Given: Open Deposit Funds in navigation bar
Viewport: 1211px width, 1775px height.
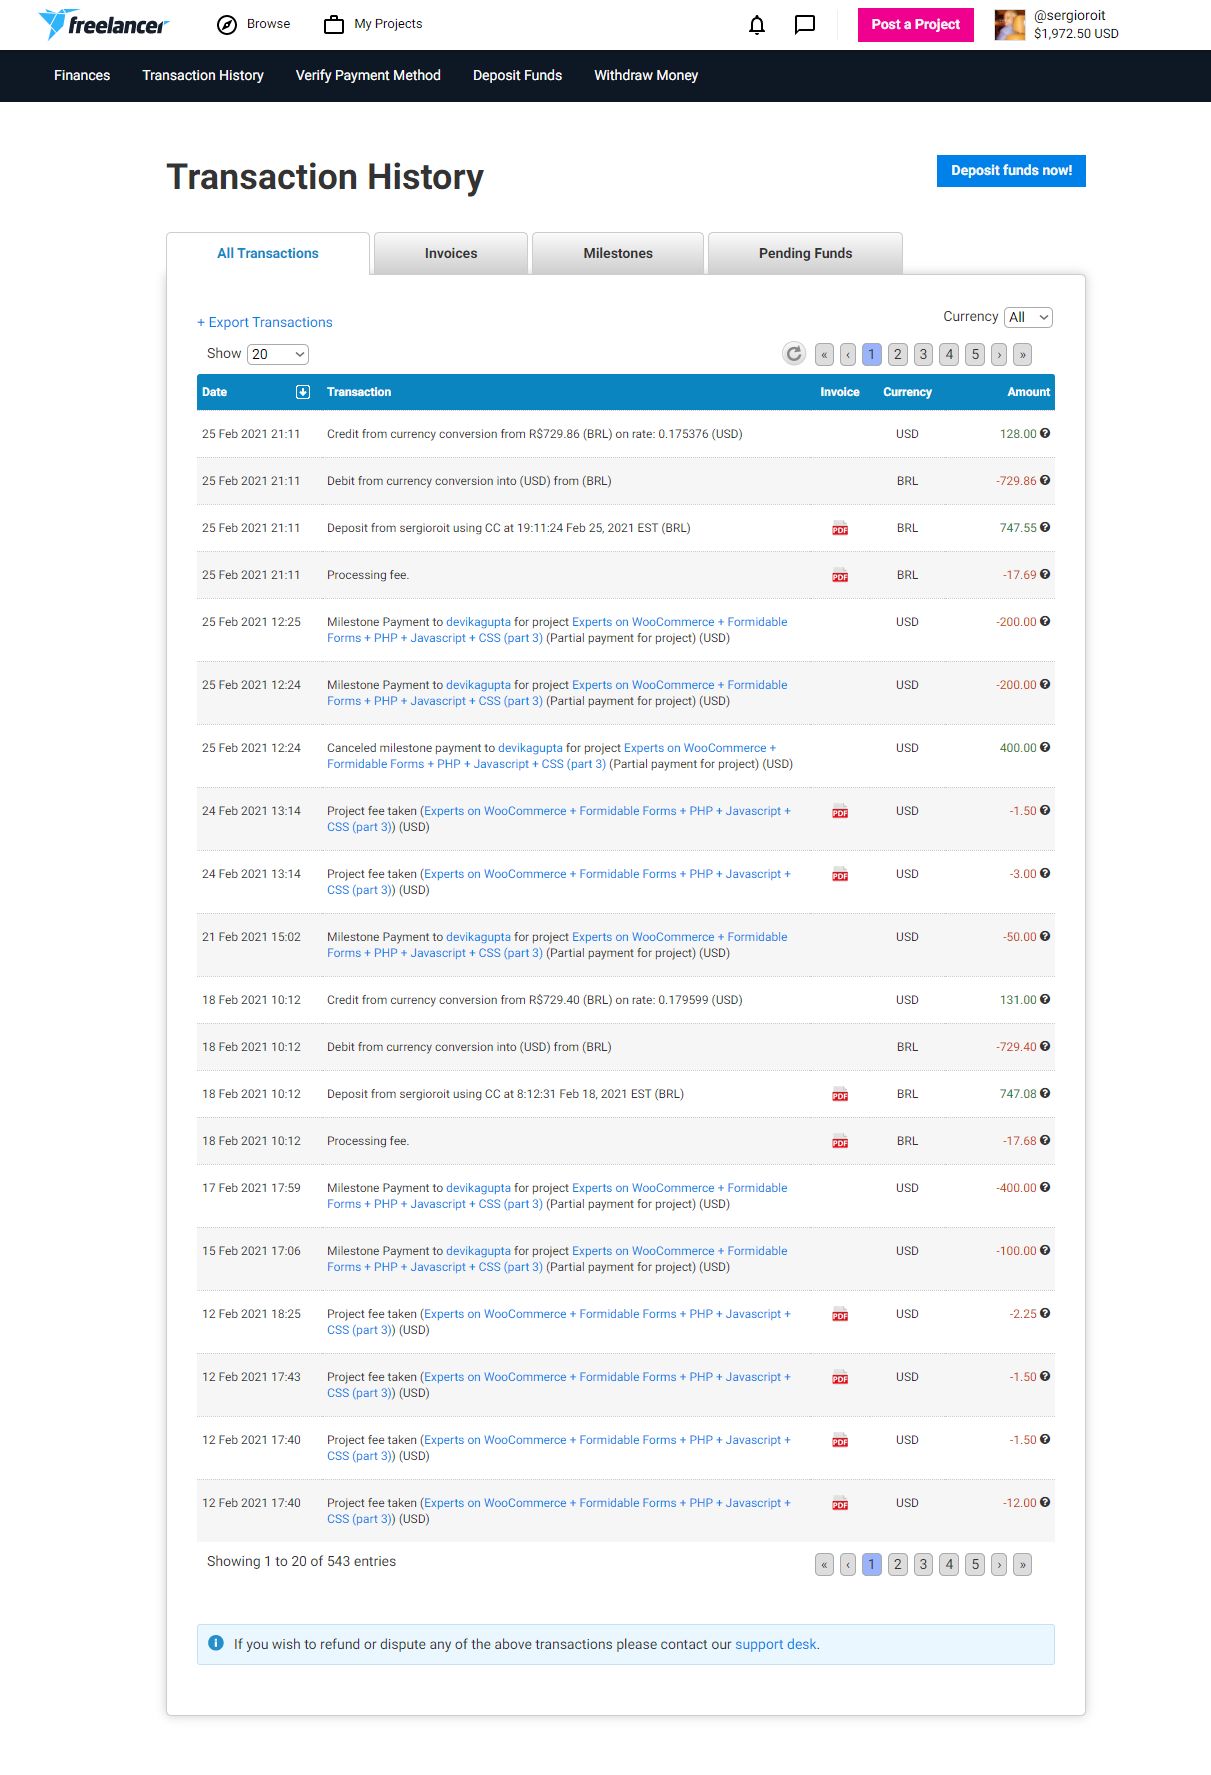Looking at the screenshot, I should (x=517, y=75).
